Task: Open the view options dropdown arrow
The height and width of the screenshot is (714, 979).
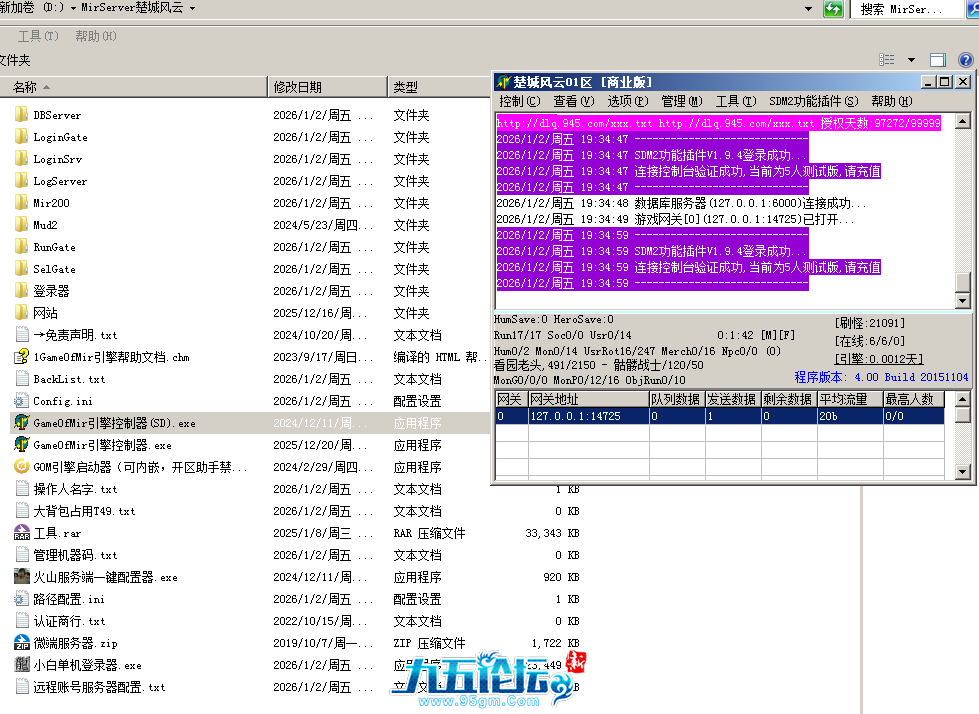Action: [911, 60]
